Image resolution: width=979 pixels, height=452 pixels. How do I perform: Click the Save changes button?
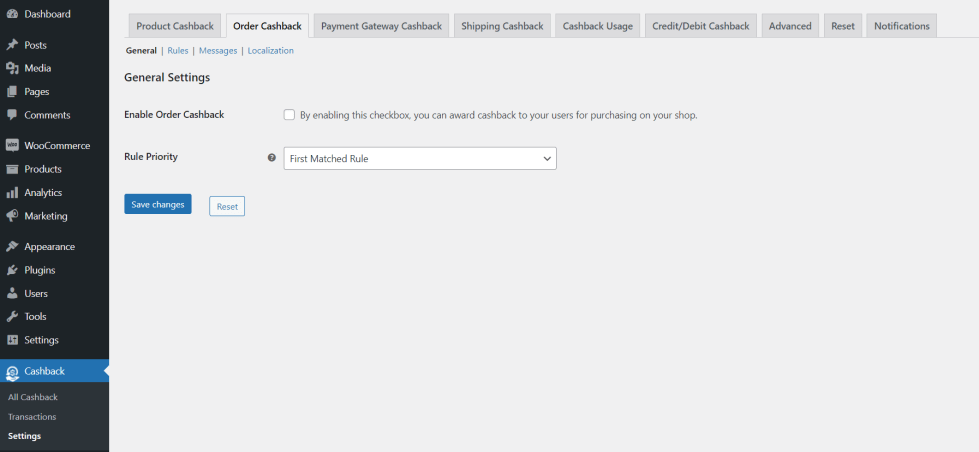(x=157, y=205)
